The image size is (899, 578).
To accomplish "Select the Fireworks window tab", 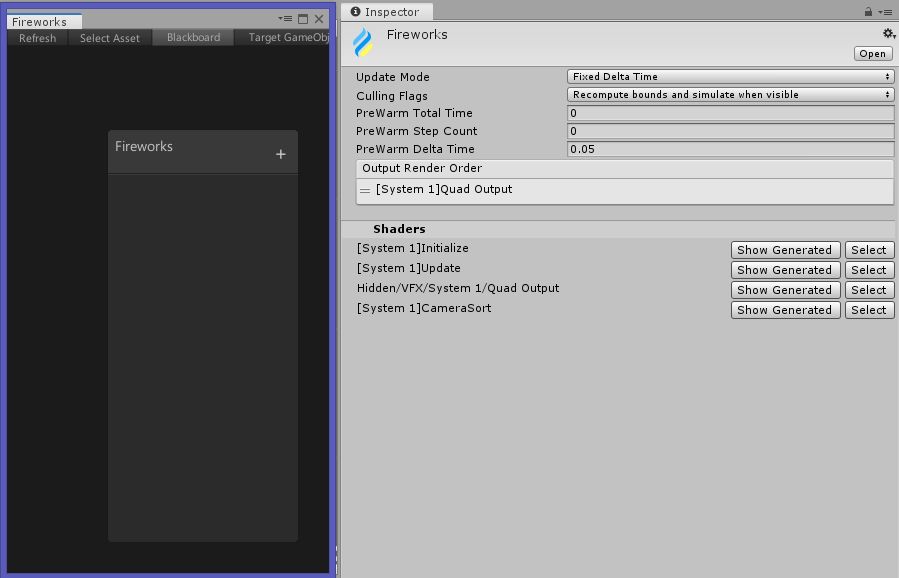I will 40,21.
